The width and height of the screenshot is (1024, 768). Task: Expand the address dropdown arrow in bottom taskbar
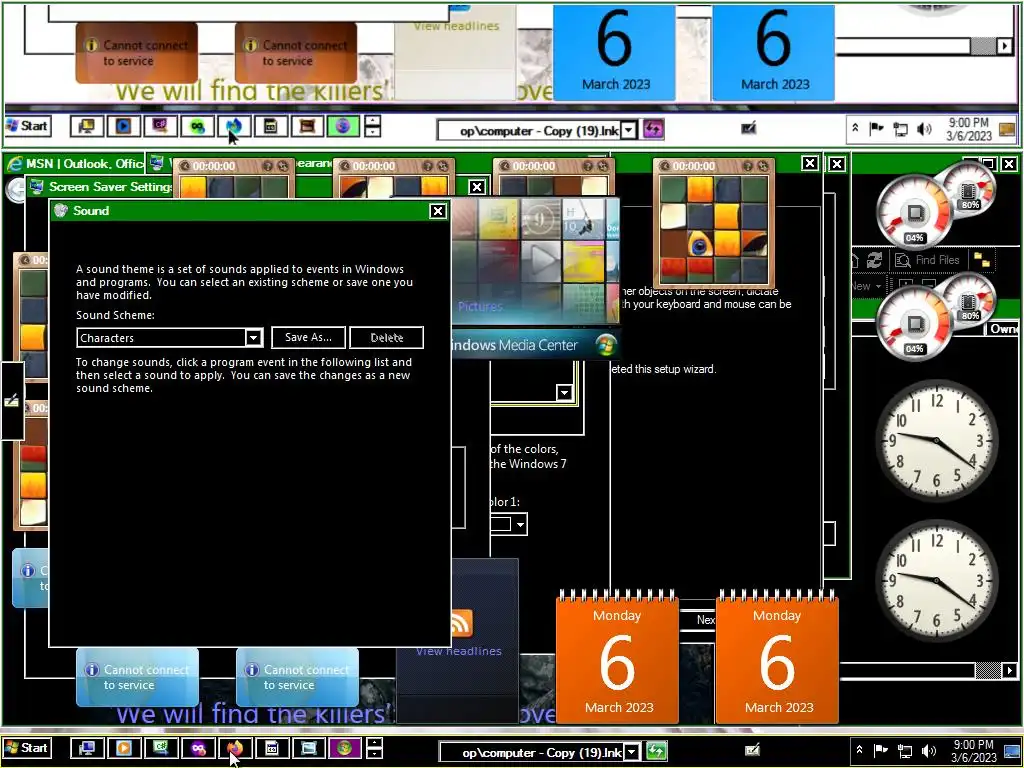coord(632,752)
